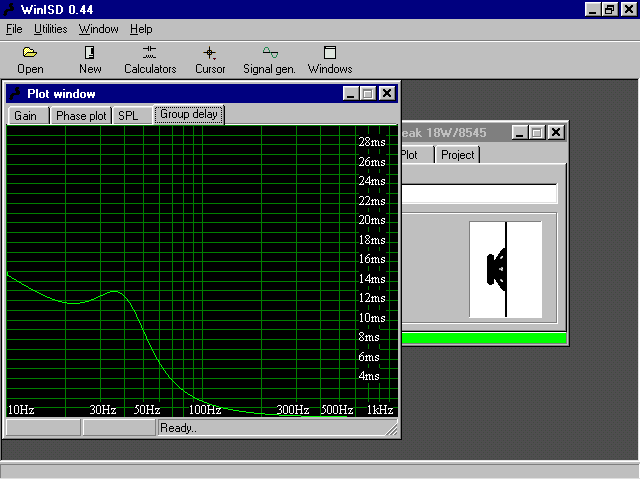640x480 pixels.
Task: Open the Window menu
Action: [98, 29]
